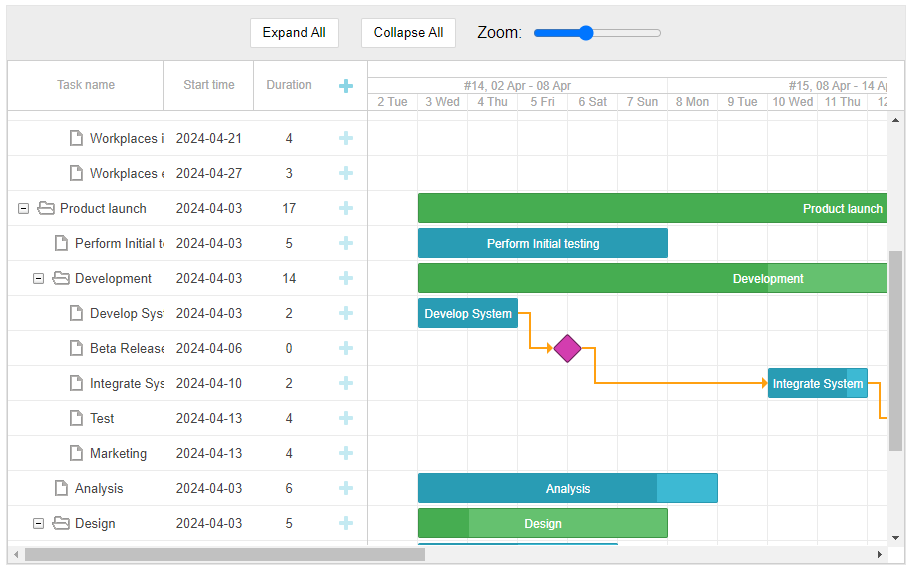Click the plus icon in the Beta Release row
Viewport: 913px width, 570px height.
pos(346,348)
